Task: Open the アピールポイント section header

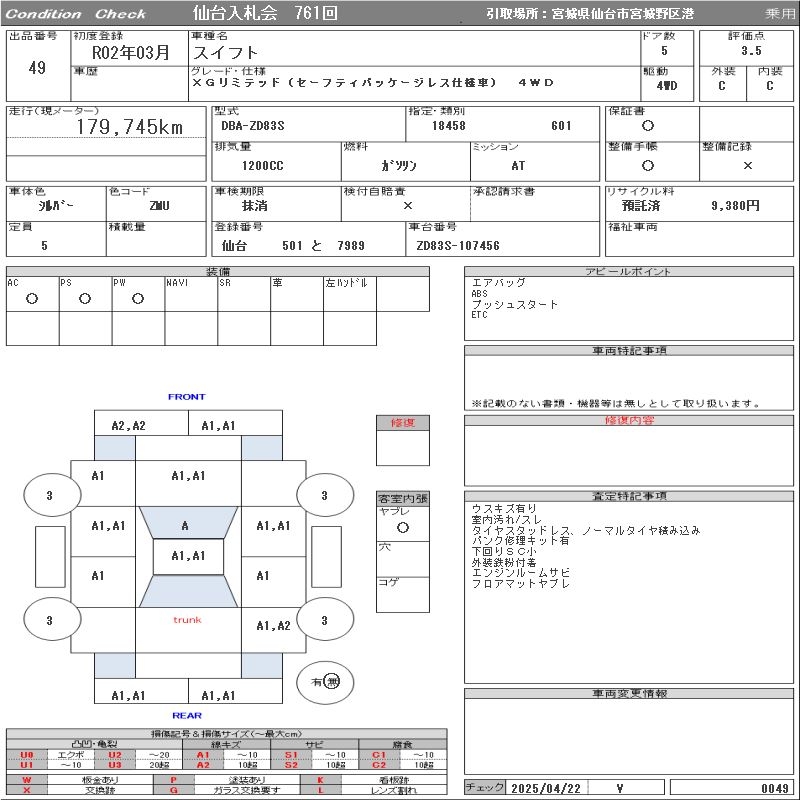Action: (x=629, y=272)
